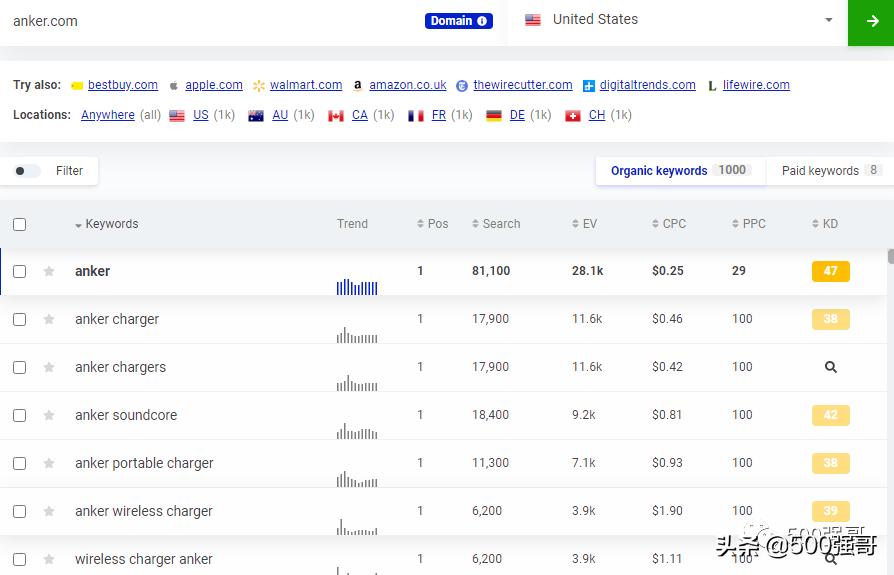Check the 'anker soundcore' row checkbox
894x575 pixels.
[19, 415]
